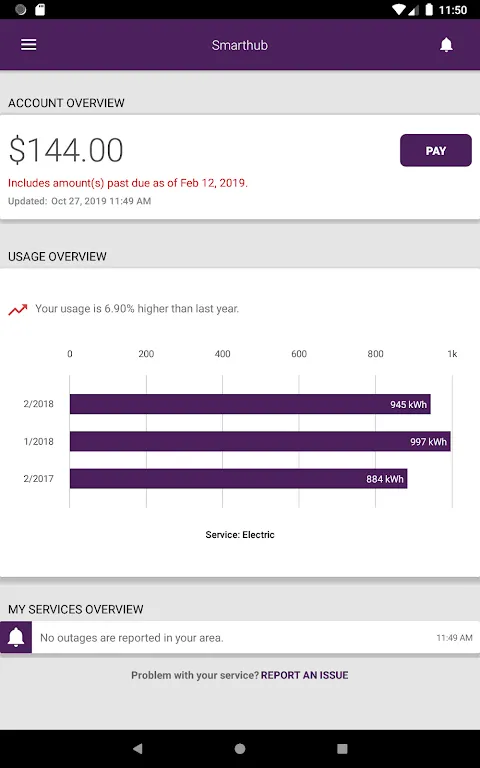Tap the Android back navigation button
Viewport: 480px width, 768px height.
click(x=138, y=748)
